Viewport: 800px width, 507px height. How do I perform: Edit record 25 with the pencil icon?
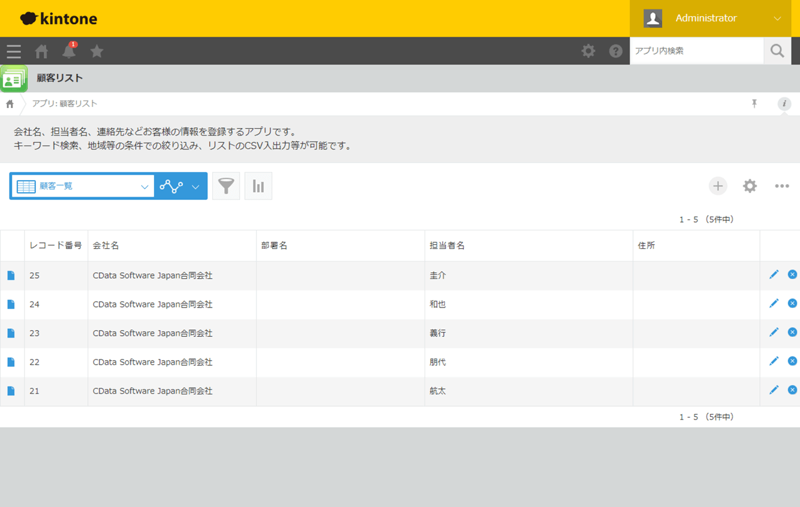tap(773, 275)
